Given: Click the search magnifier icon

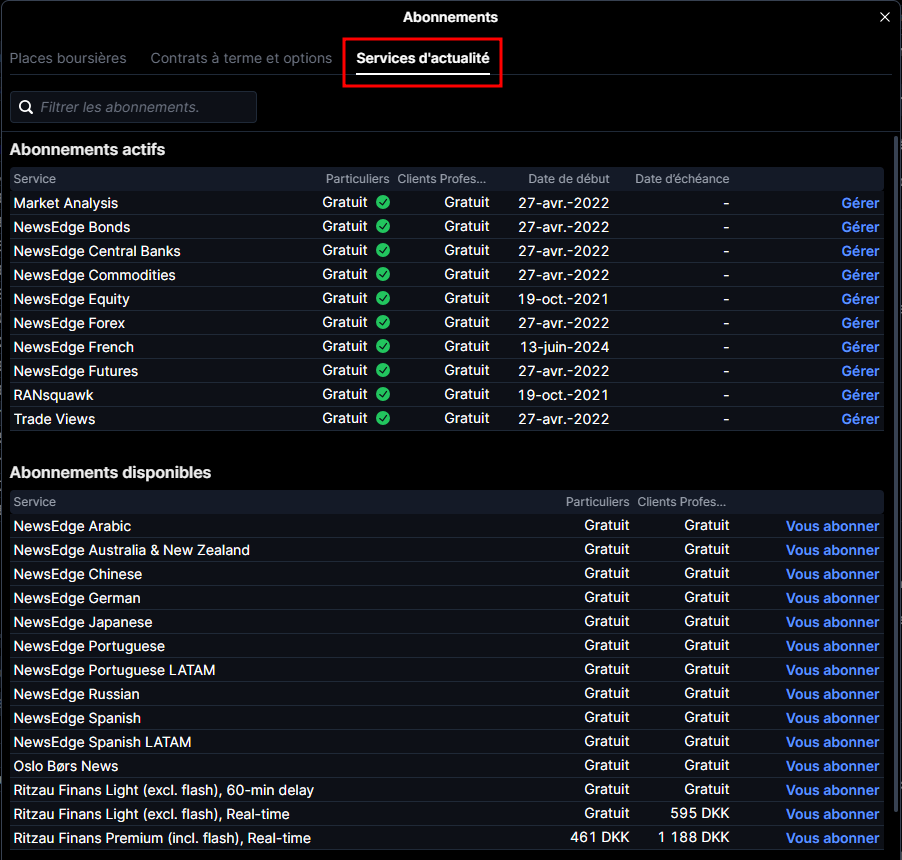Looking at the screenshot, I should click(26, 107).
